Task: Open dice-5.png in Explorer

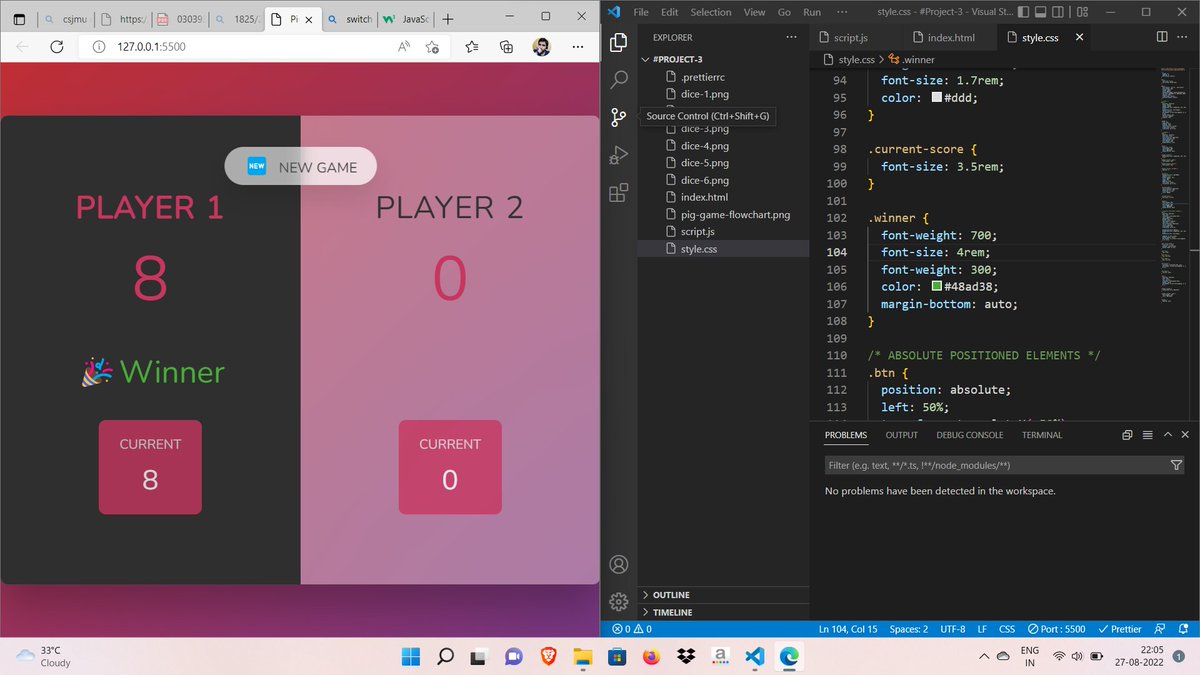Action: pos(705,163)
